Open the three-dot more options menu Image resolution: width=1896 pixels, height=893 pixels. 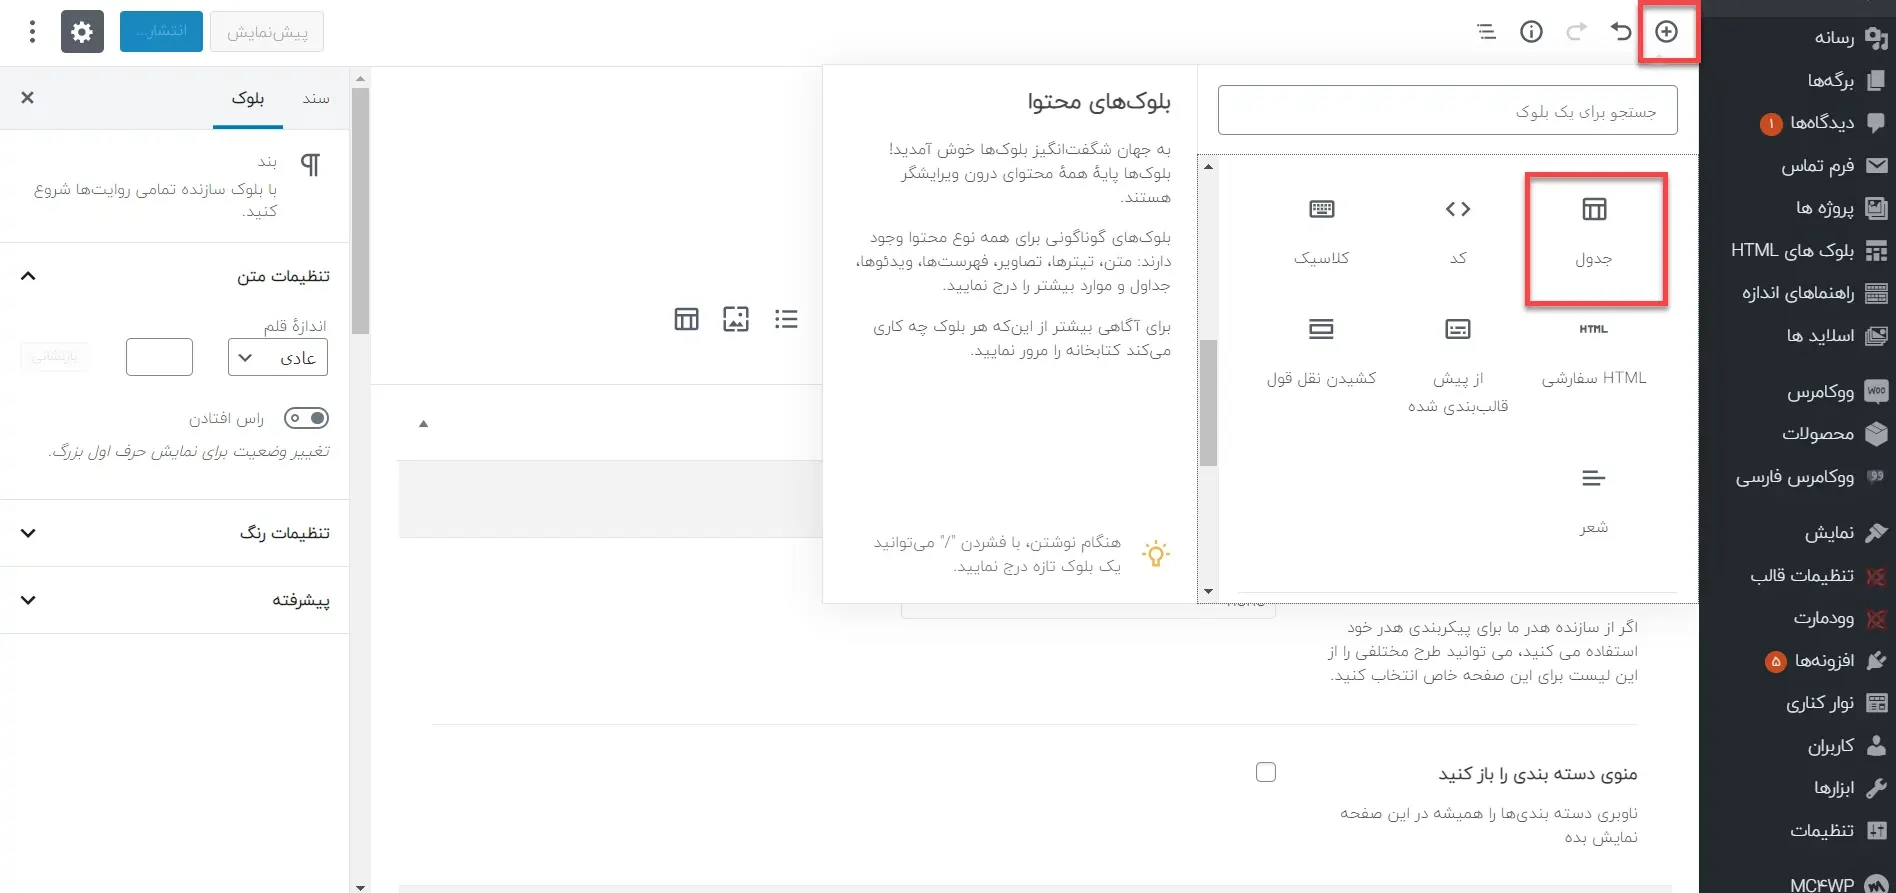point(32,32)
